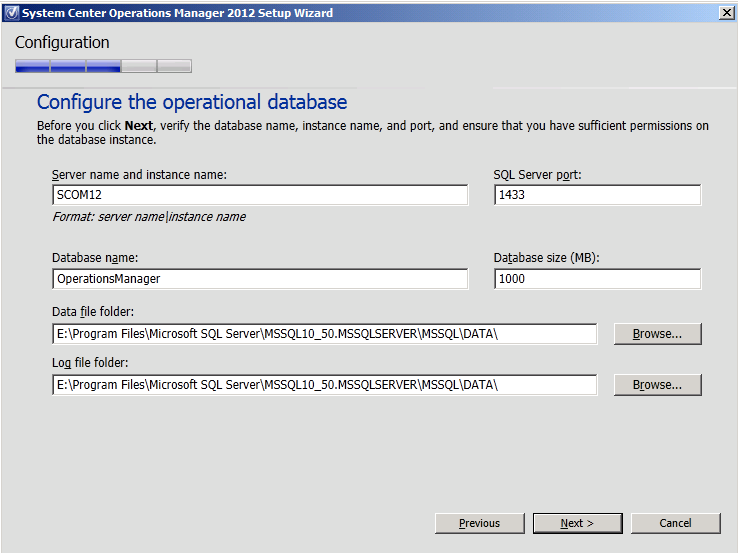Cancel the setup wizard
This screenshot has width=738, height=553.
click(675, 523)
